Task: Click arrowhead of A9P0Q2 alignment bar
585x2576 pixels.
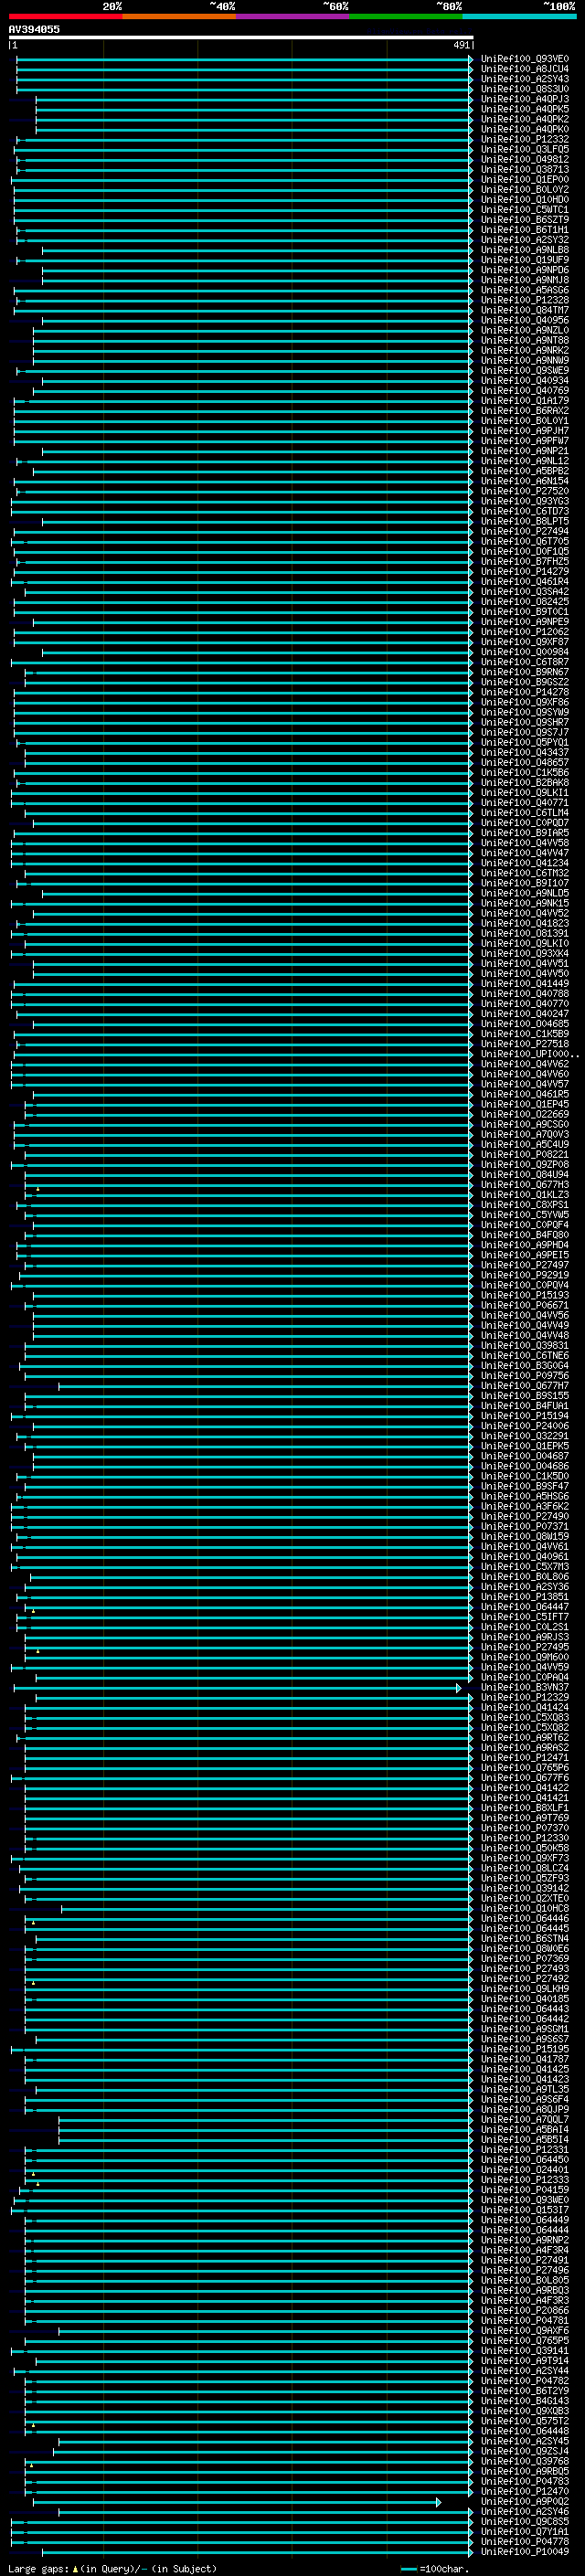Action: [x=438, y=2501]
